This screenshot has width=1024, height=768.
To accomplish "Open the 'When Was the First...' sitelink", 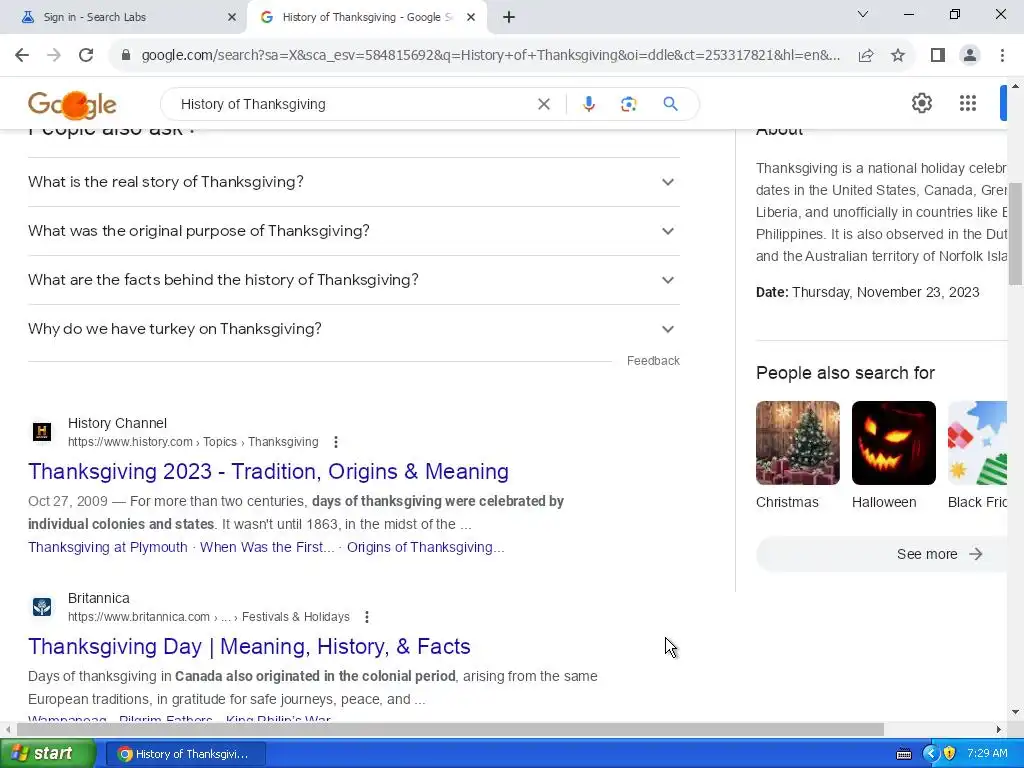I will tap(267, 547).
